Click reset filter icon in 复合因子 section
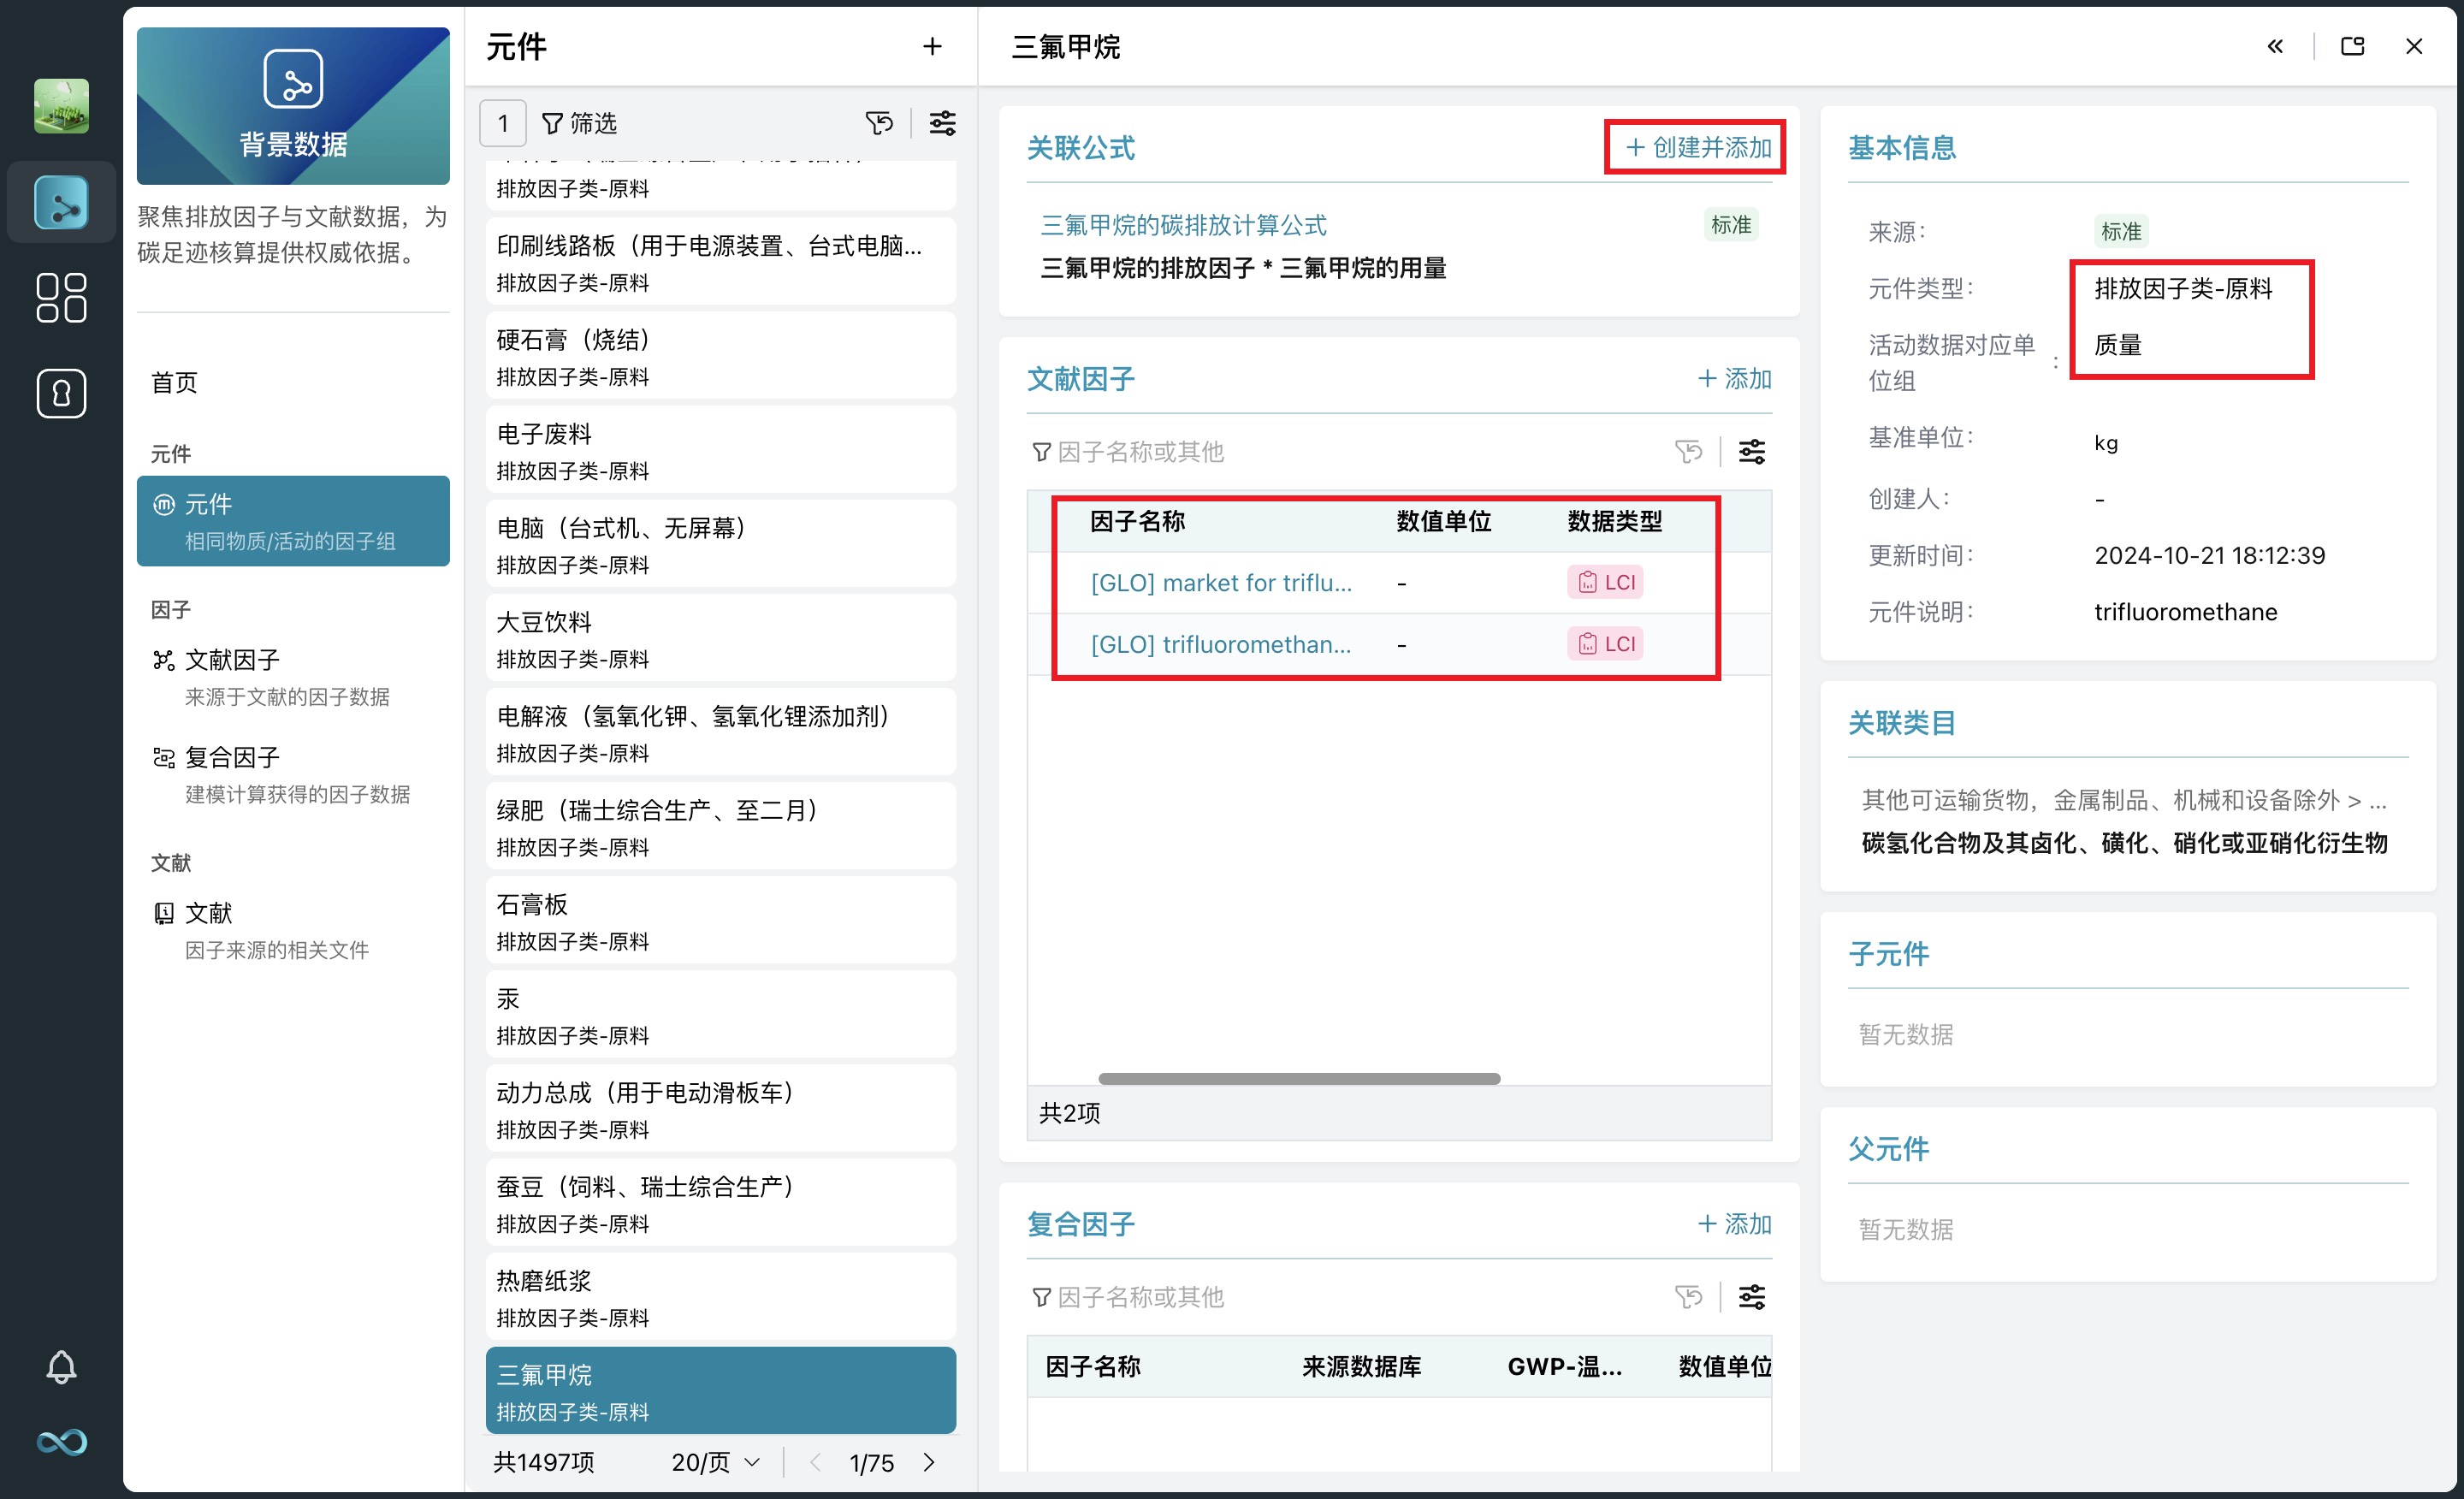Image resolution: width=2464 pixels, height=1499 pixels. coord(1689,1296)
